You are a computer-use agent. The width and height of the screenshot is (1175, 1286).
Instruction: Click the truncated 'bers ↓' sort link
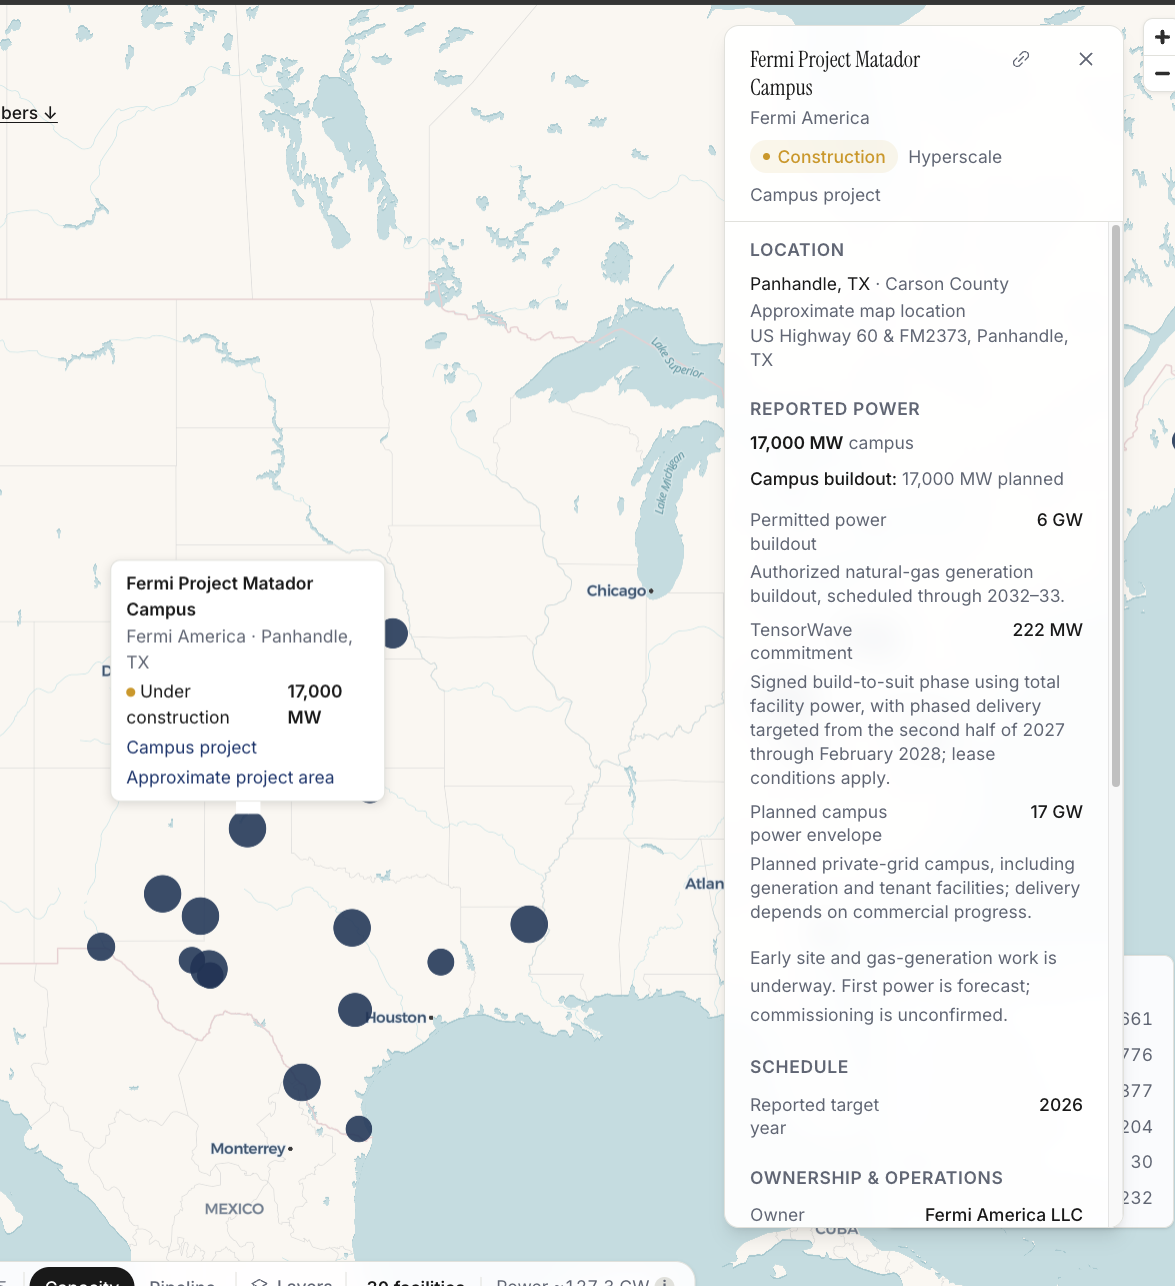tap(29, 113)
